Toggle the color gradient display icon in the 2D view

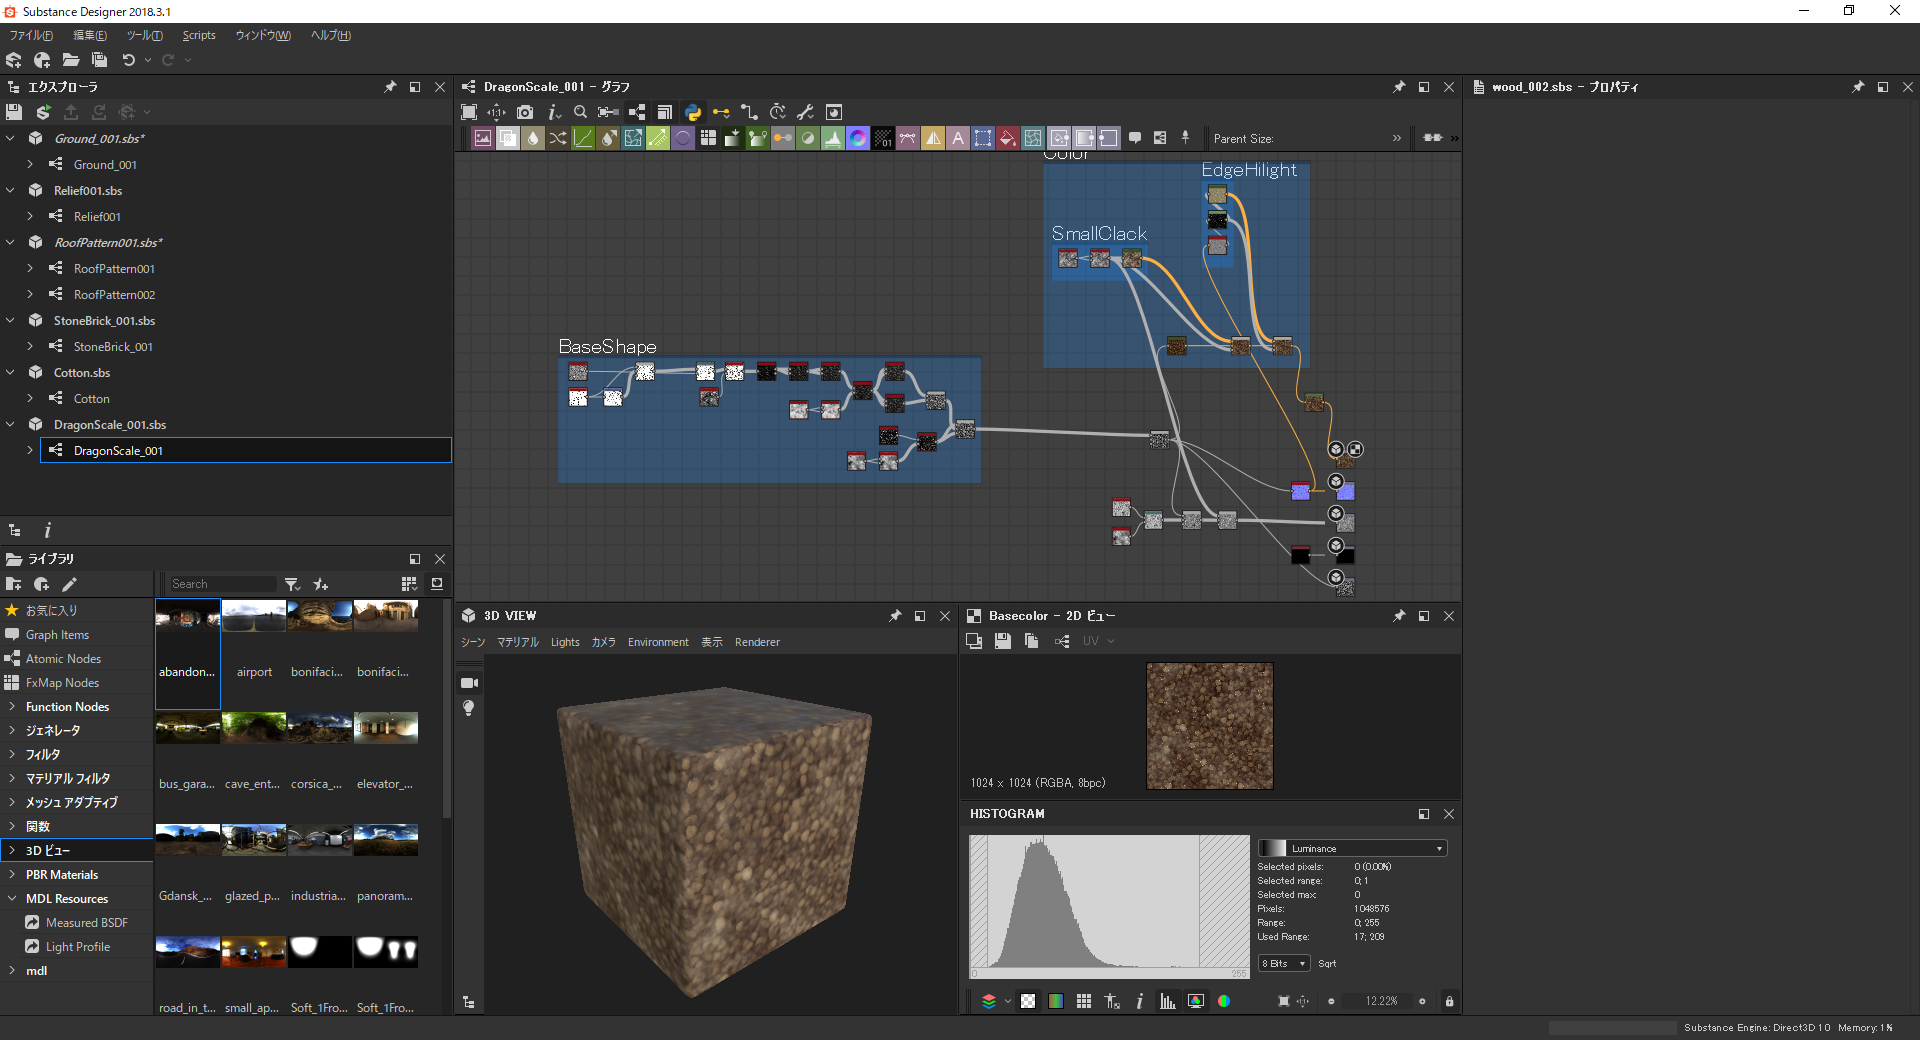(x=1056, y=1001)
